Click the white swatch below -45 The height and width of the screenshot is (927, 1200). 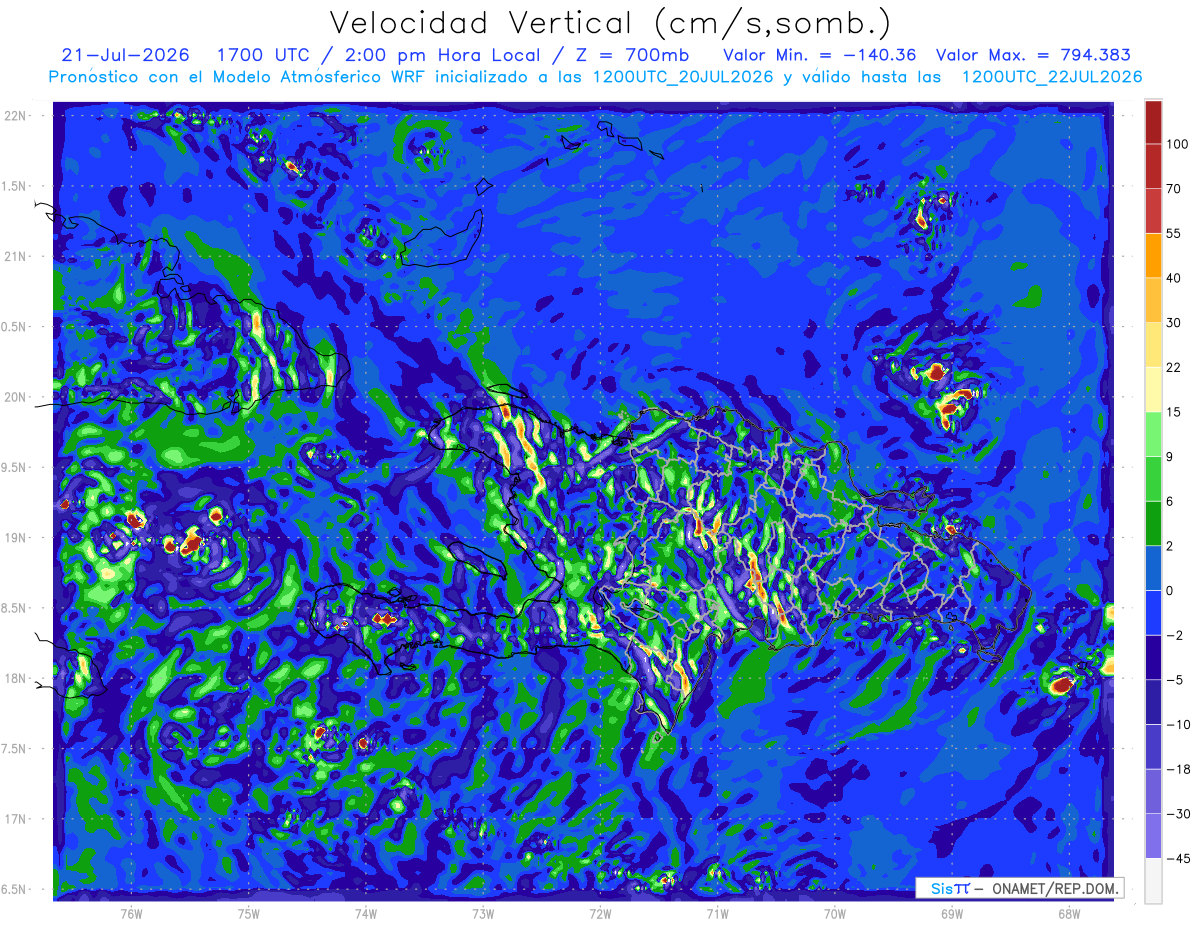click(x=1153, y=880)
